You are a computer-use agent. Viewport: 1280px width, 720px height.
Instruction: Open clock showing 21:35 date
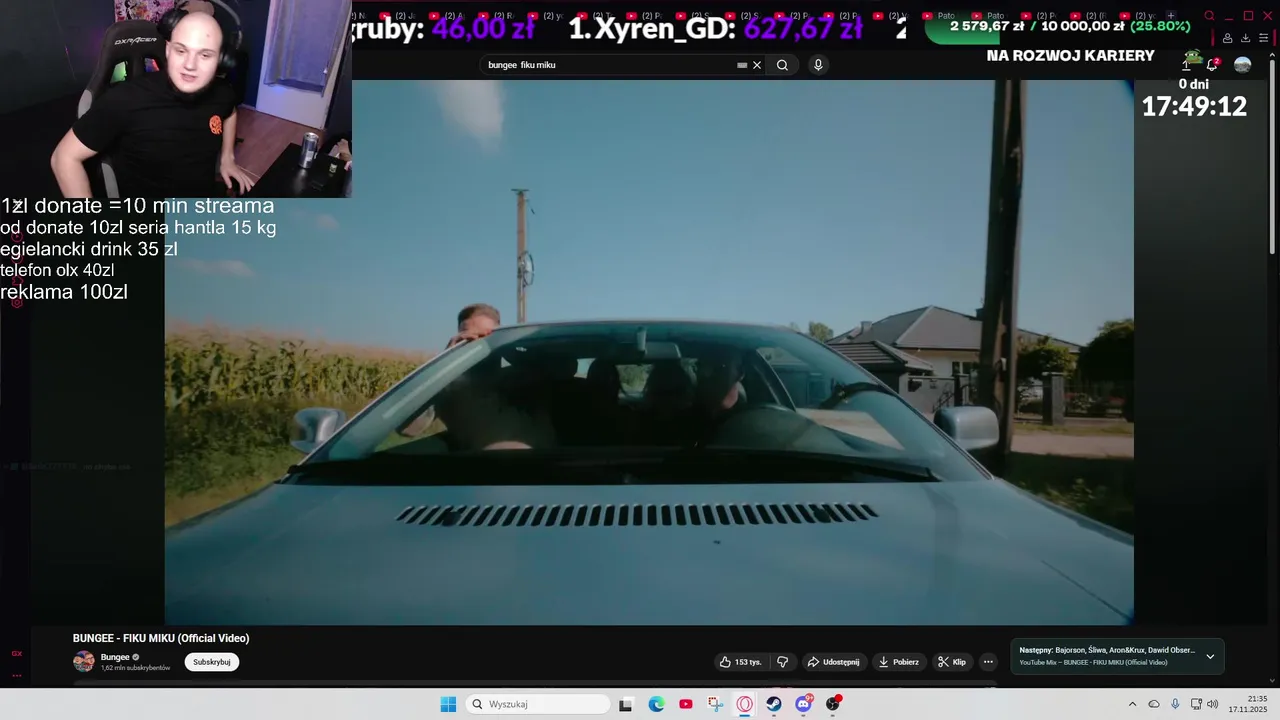(x=1248, y=704)
